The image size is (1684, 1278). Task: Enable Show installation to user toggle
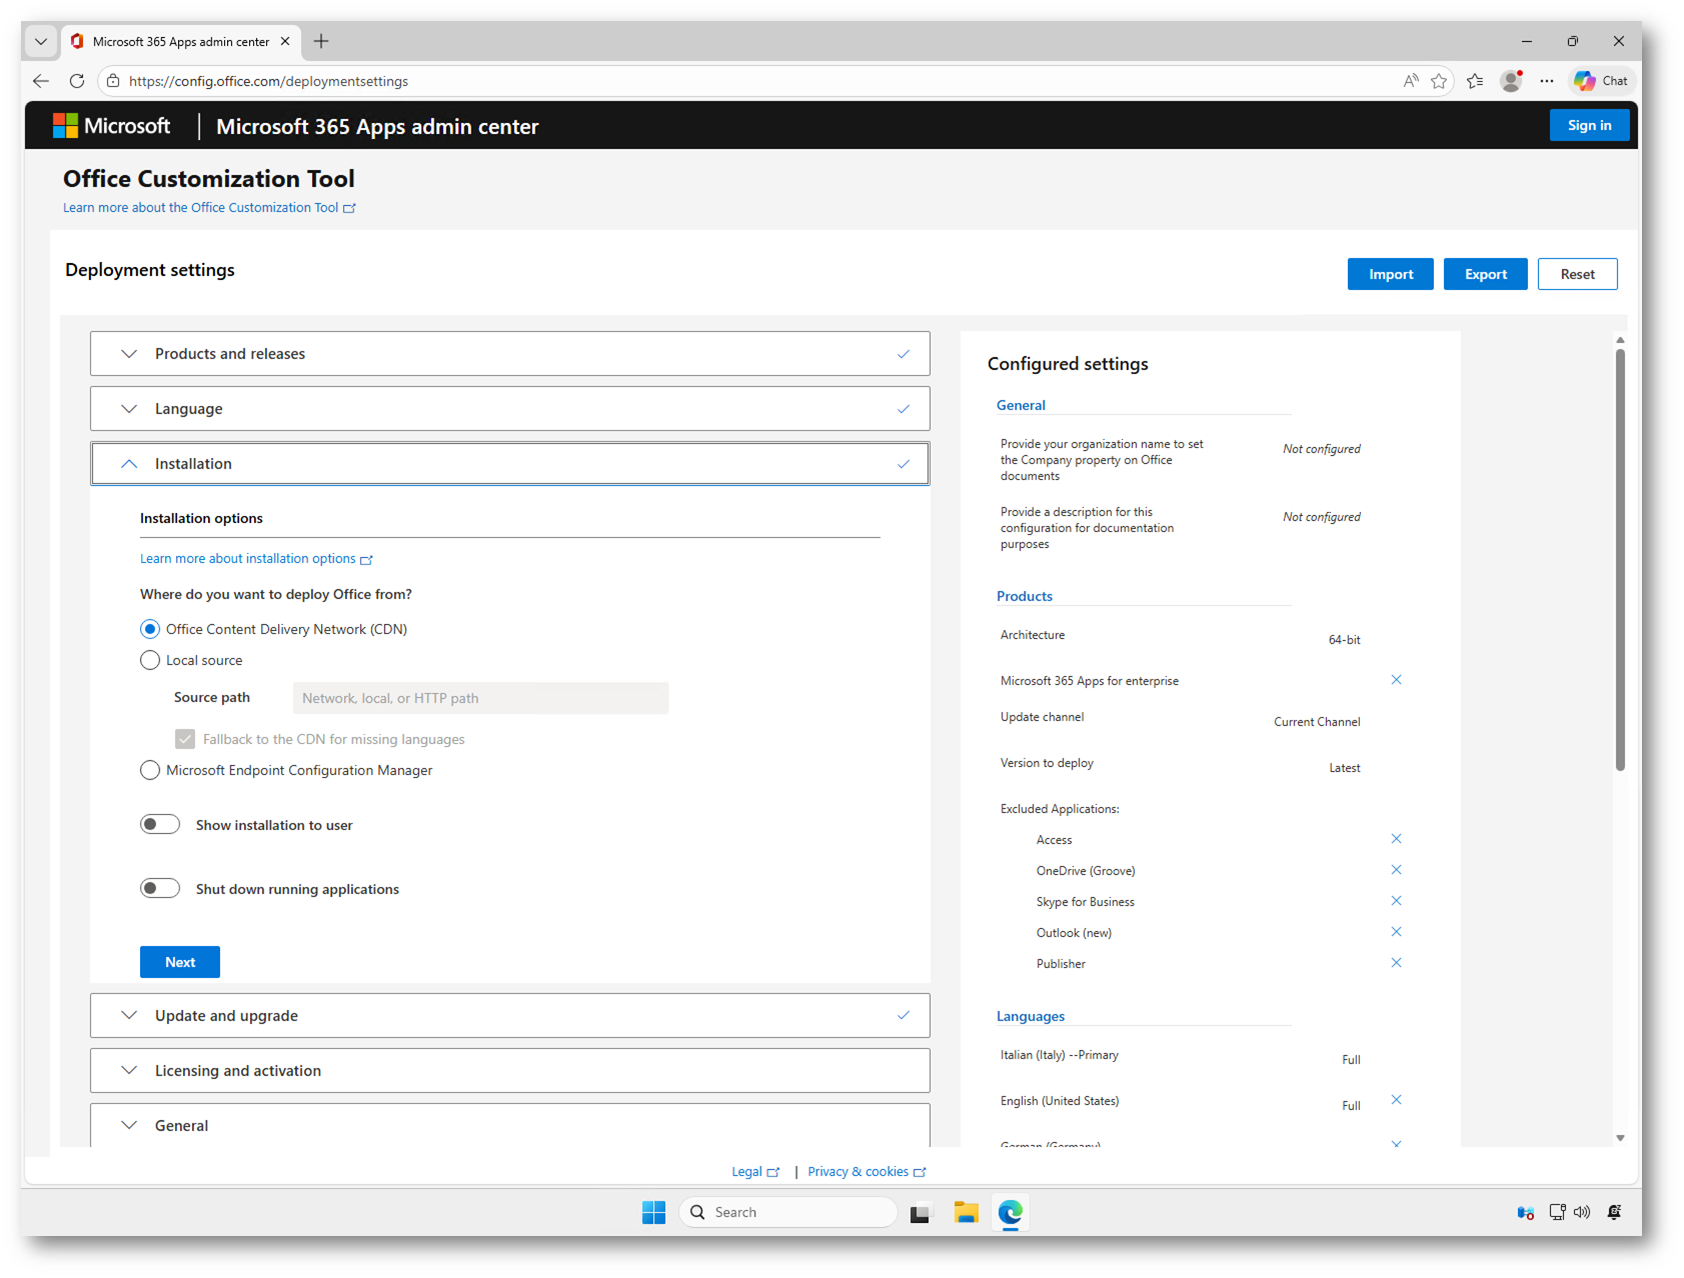(x=160, y=825)
